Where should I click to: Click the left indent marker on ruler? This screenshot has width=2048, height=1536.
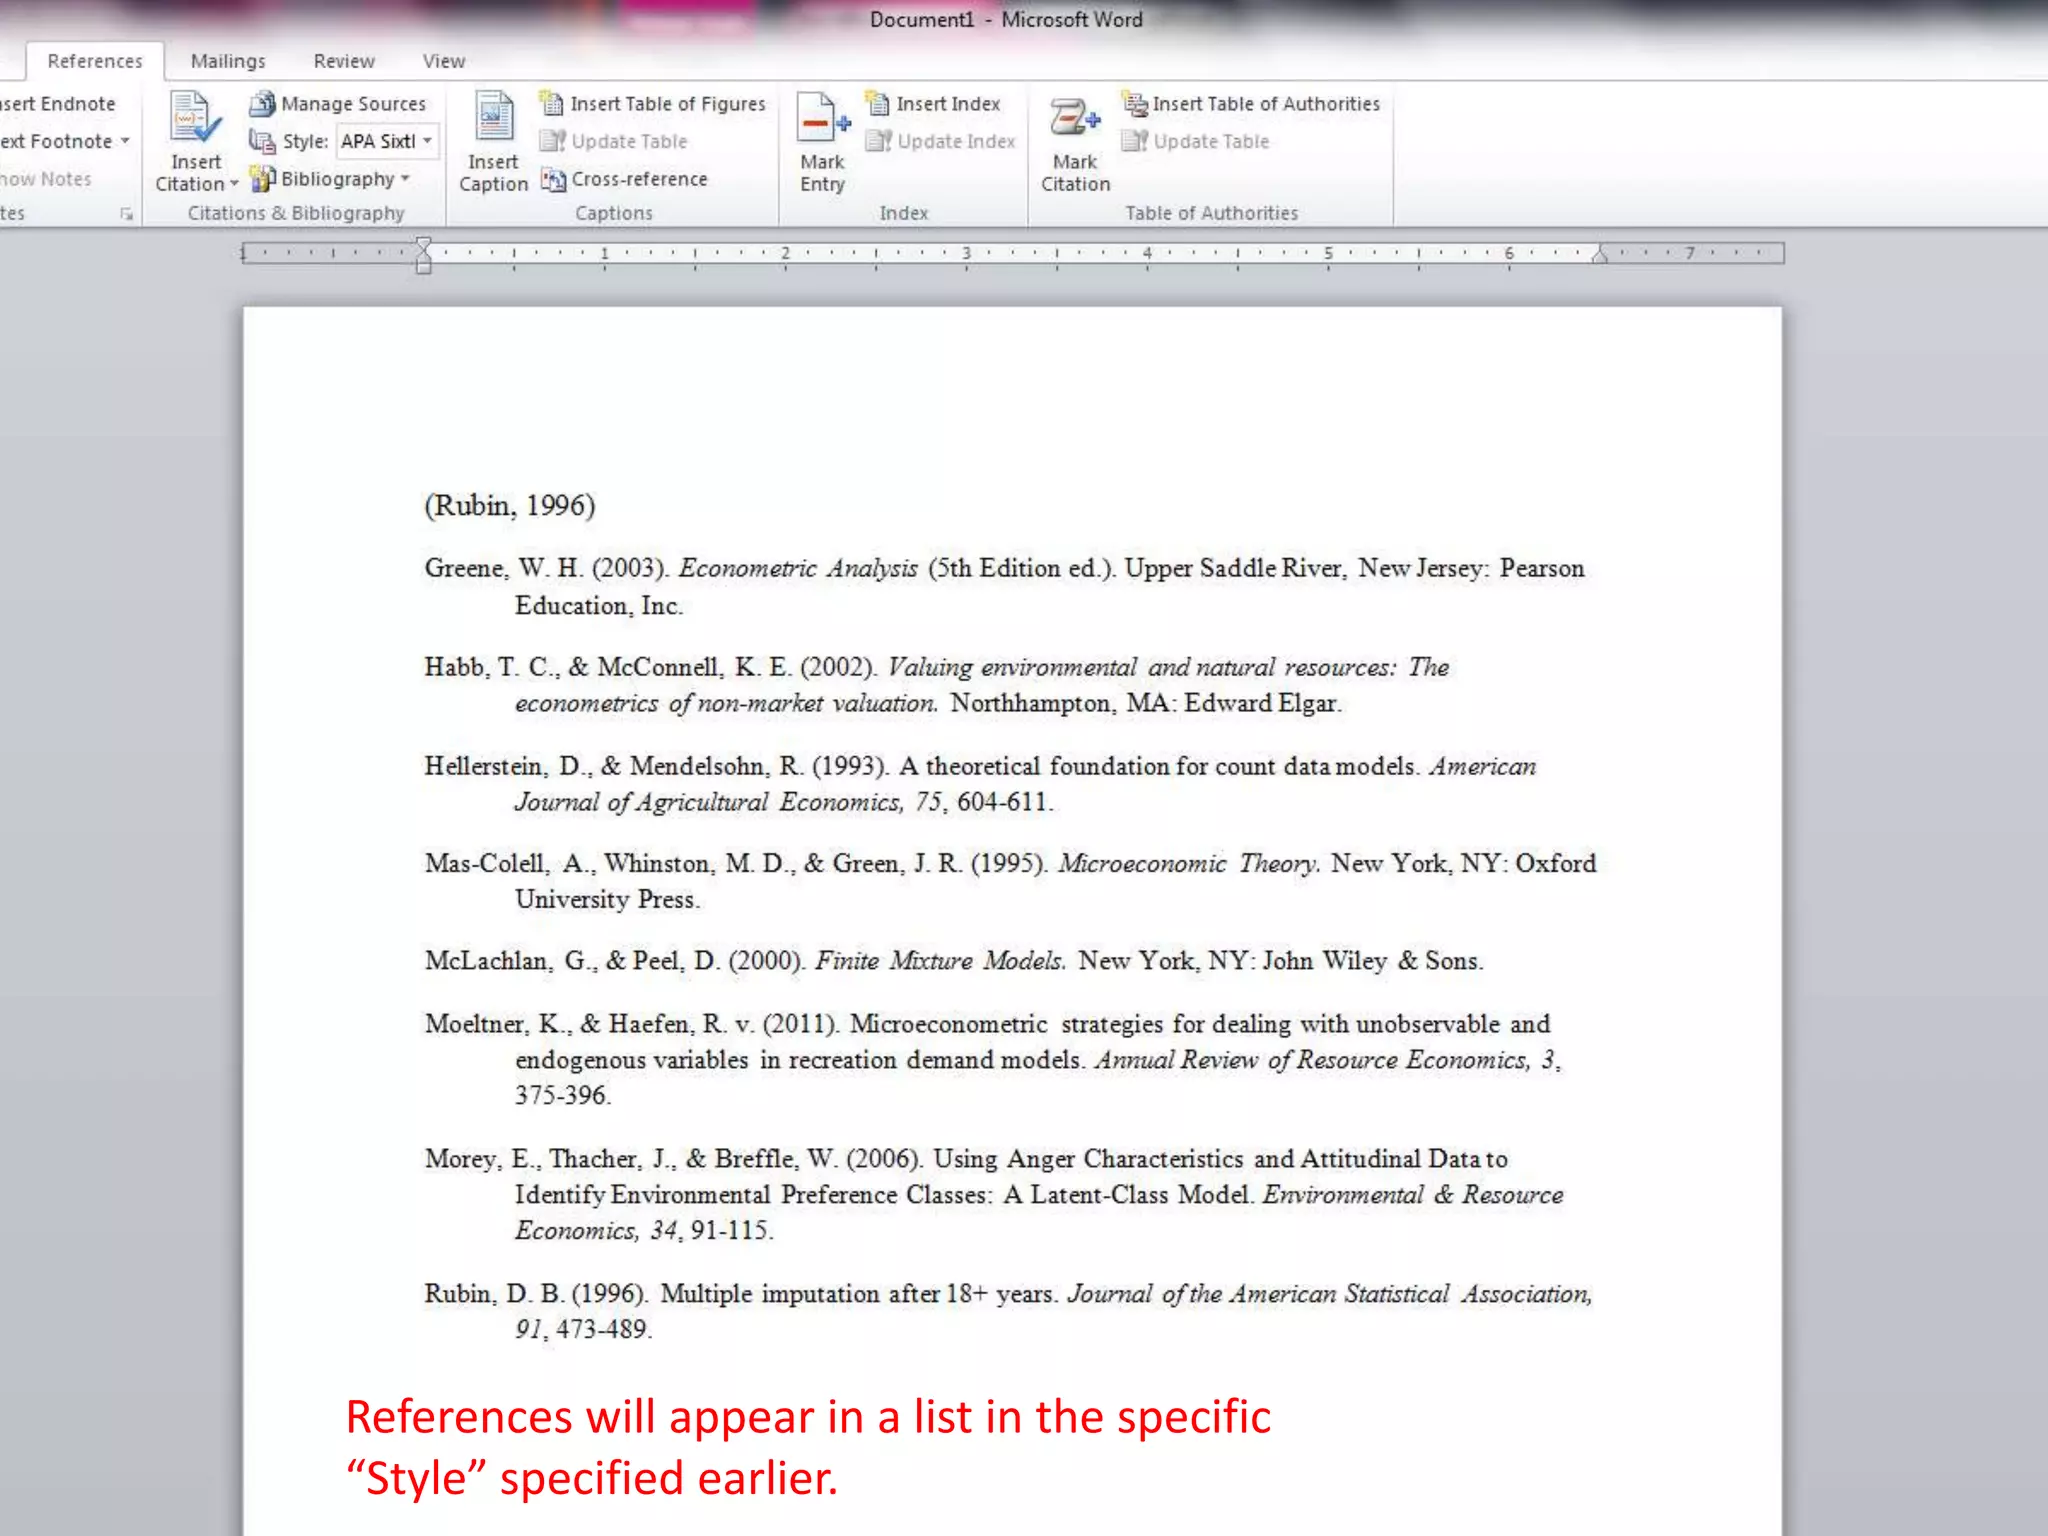pos(424,256)
